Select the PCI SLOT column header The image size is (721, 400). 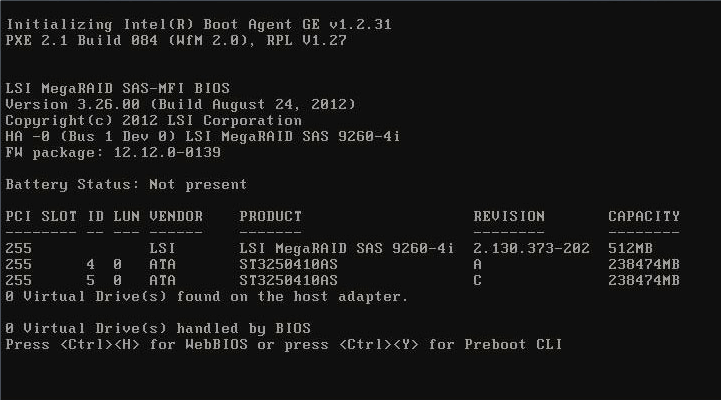[x=40, y=216]
